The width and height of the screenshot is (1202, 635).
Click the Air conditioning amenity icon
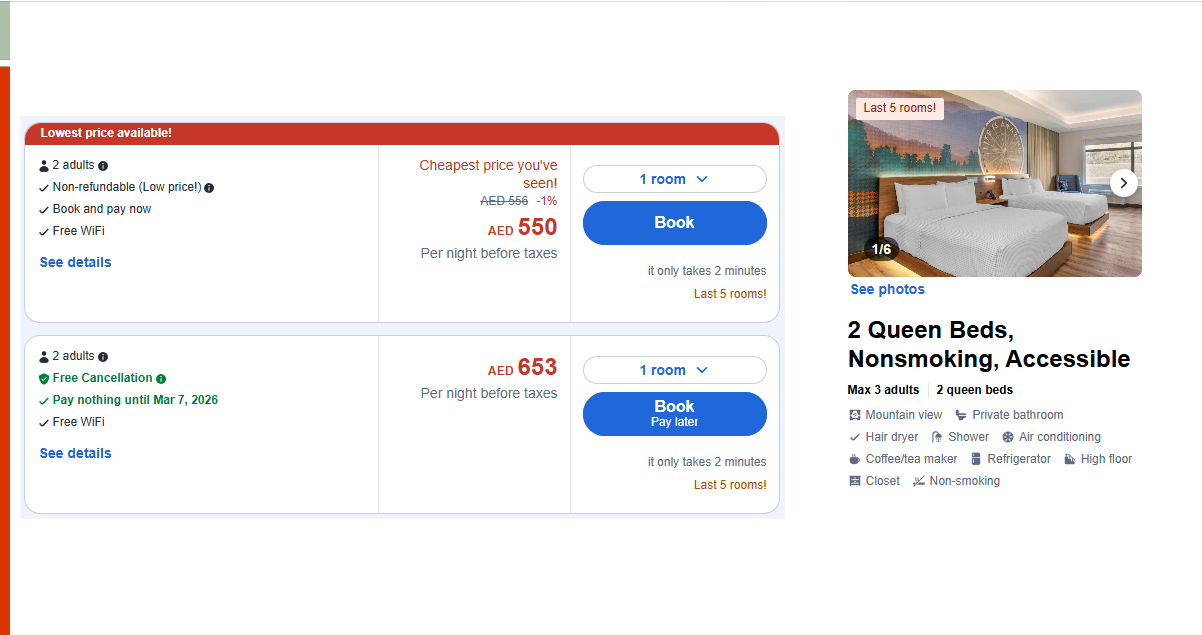(1008, 437)
